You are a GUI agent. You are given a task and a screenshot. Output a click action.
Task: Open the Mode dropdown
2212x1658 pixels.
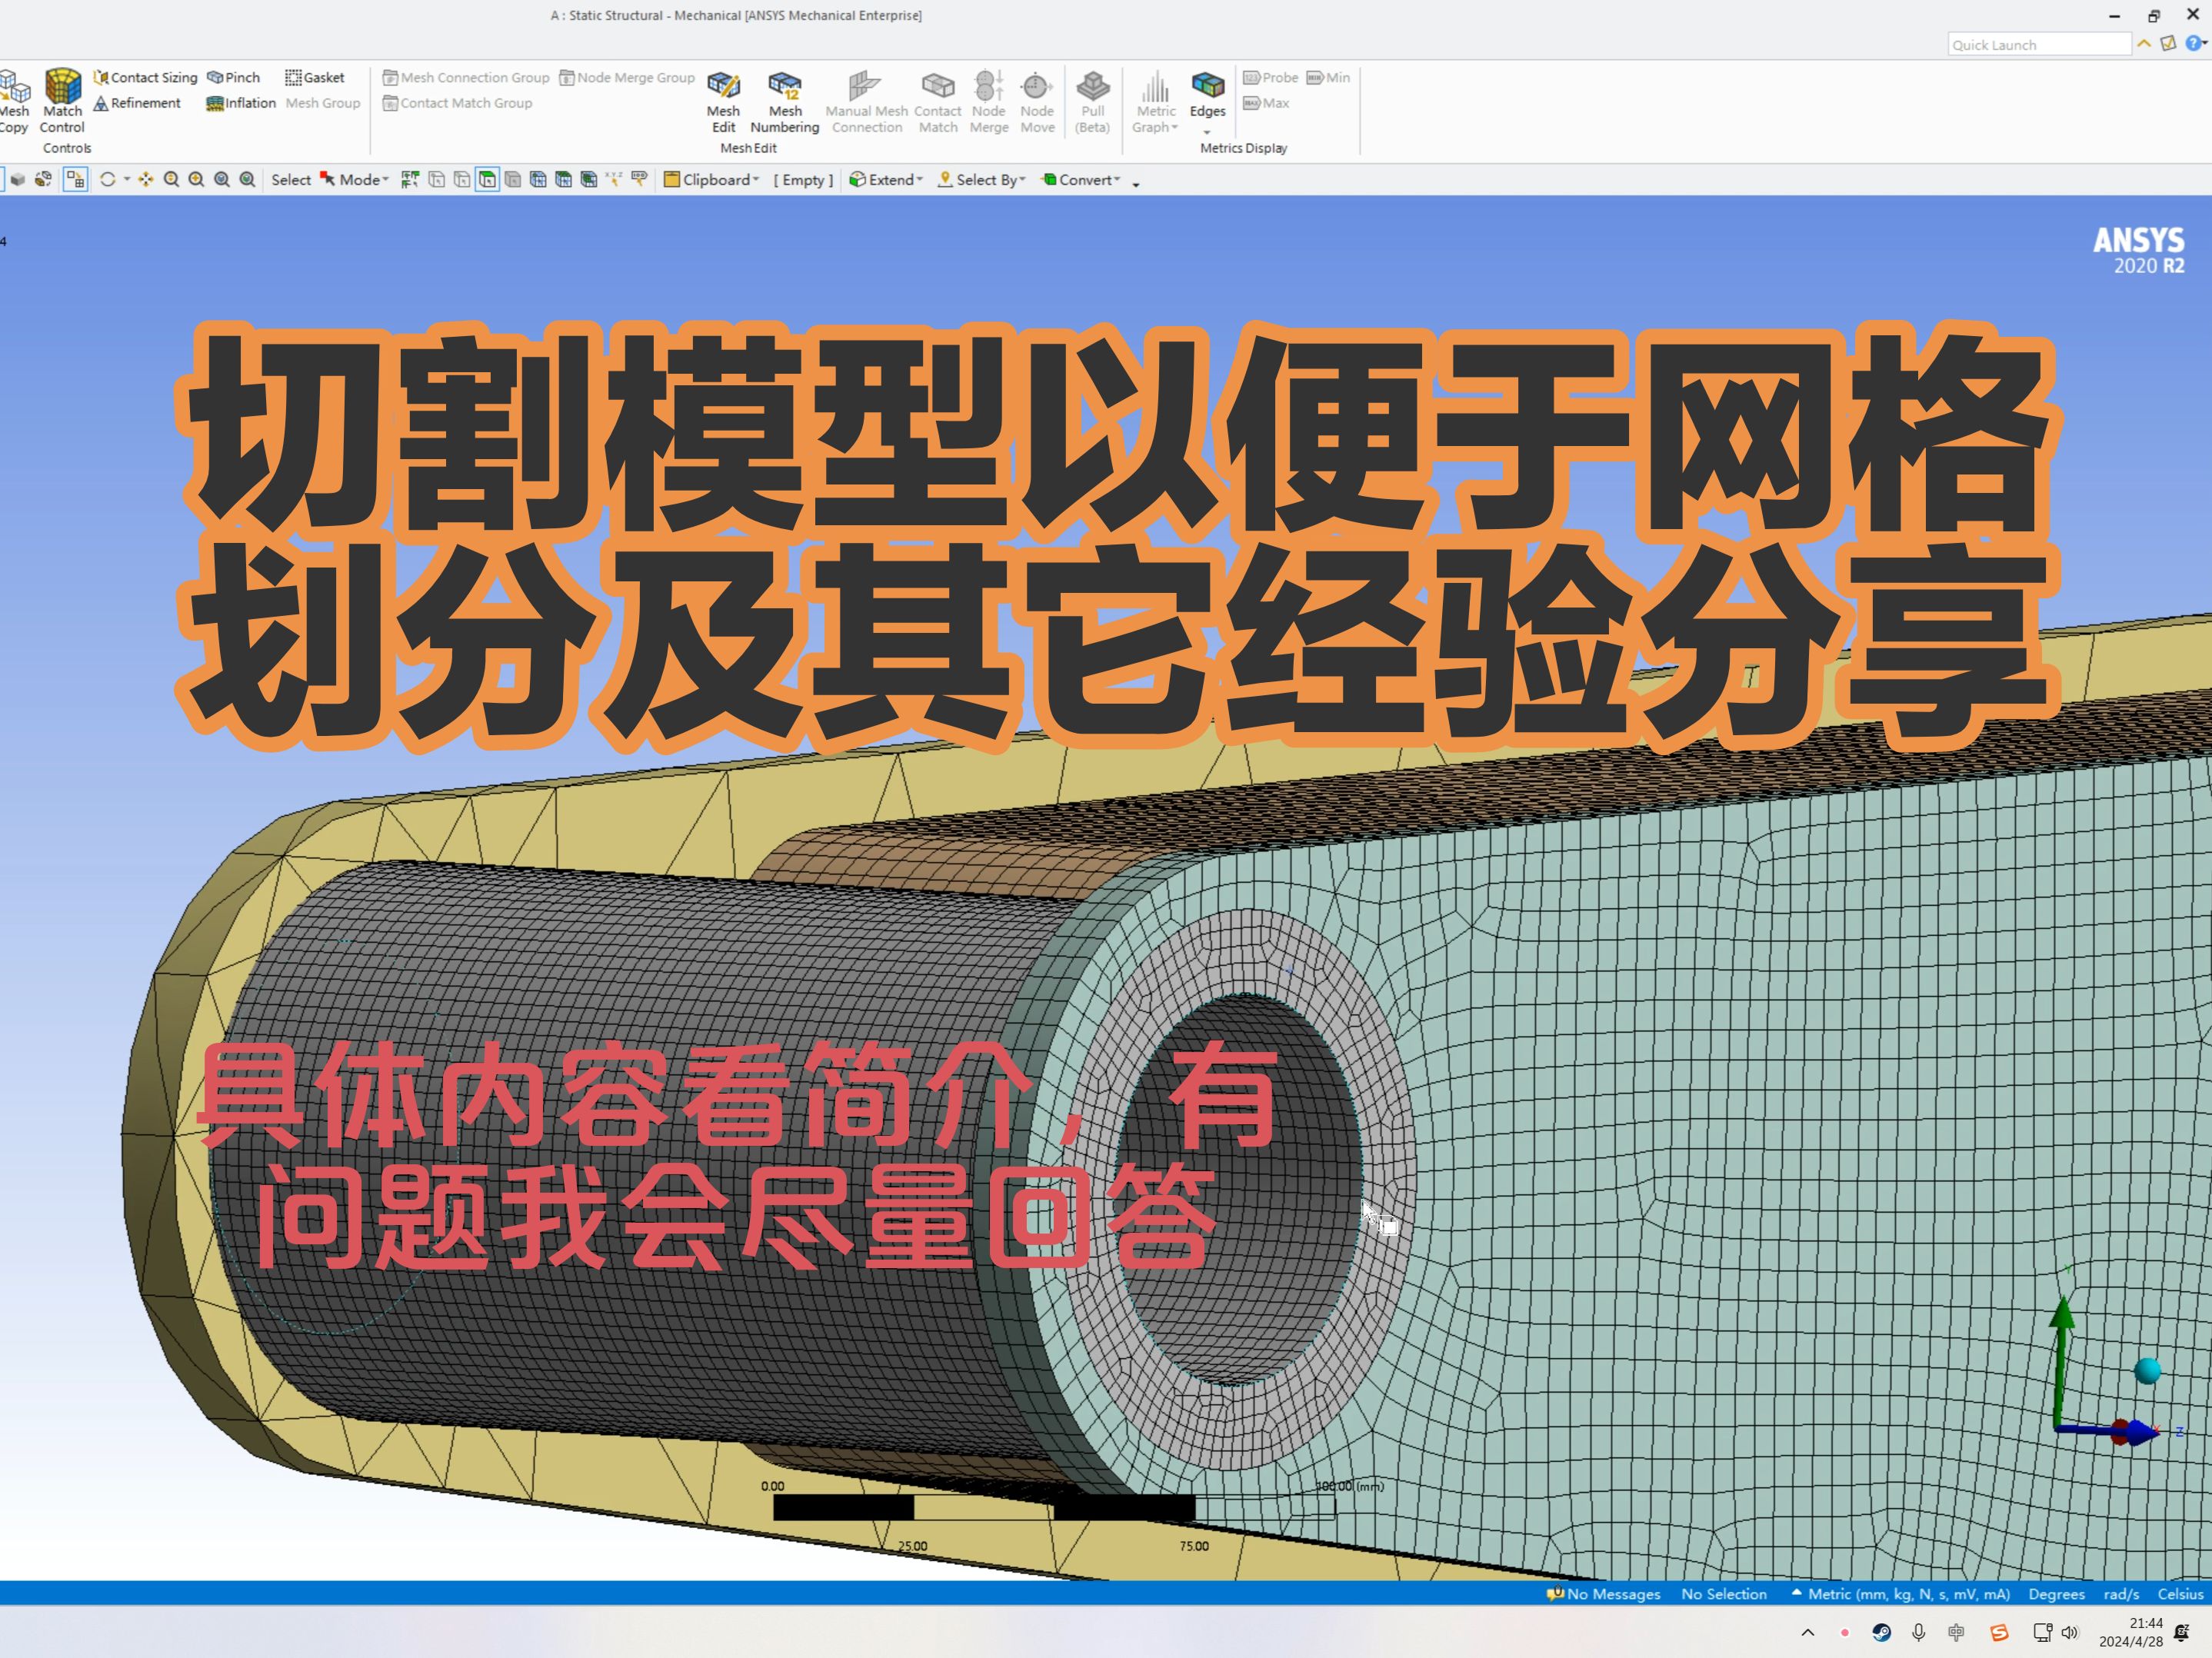[363, 180]
